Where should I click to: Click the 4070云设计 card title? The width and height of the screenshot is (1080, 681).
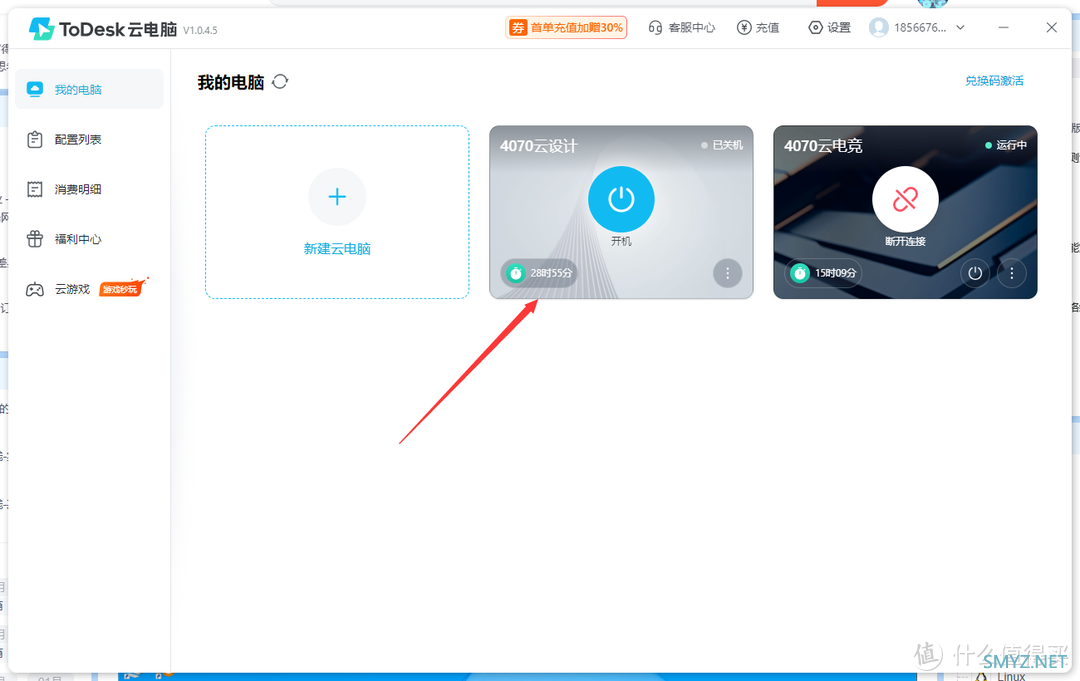539,146
